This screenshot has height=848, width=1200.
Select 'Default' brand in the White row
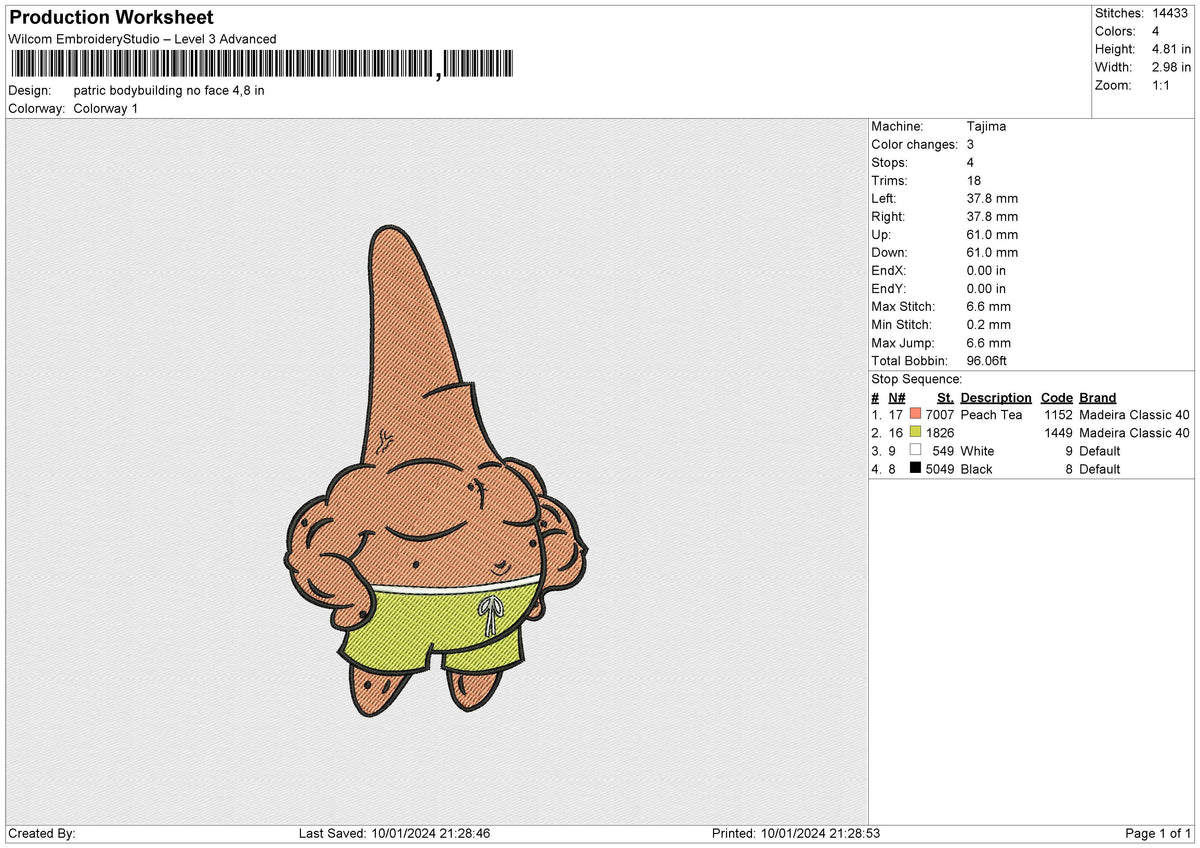pos(1100,451)
